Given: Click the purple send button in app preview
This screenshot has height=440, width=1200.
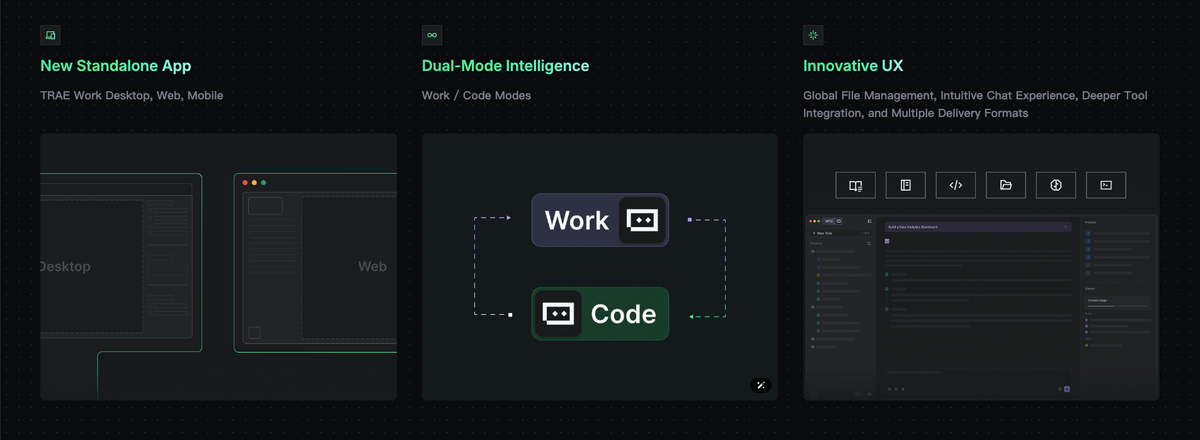Looking at the screenshot, I should (x=1067, y=389).
